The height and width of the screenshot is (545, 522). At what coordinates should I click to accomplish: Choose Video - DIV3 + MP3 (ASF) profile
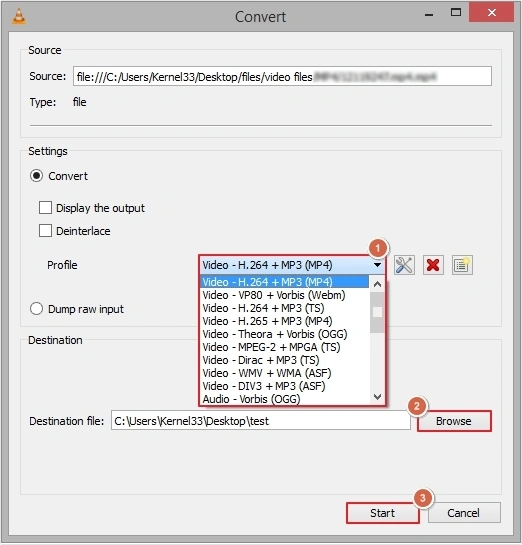(284, 386)
